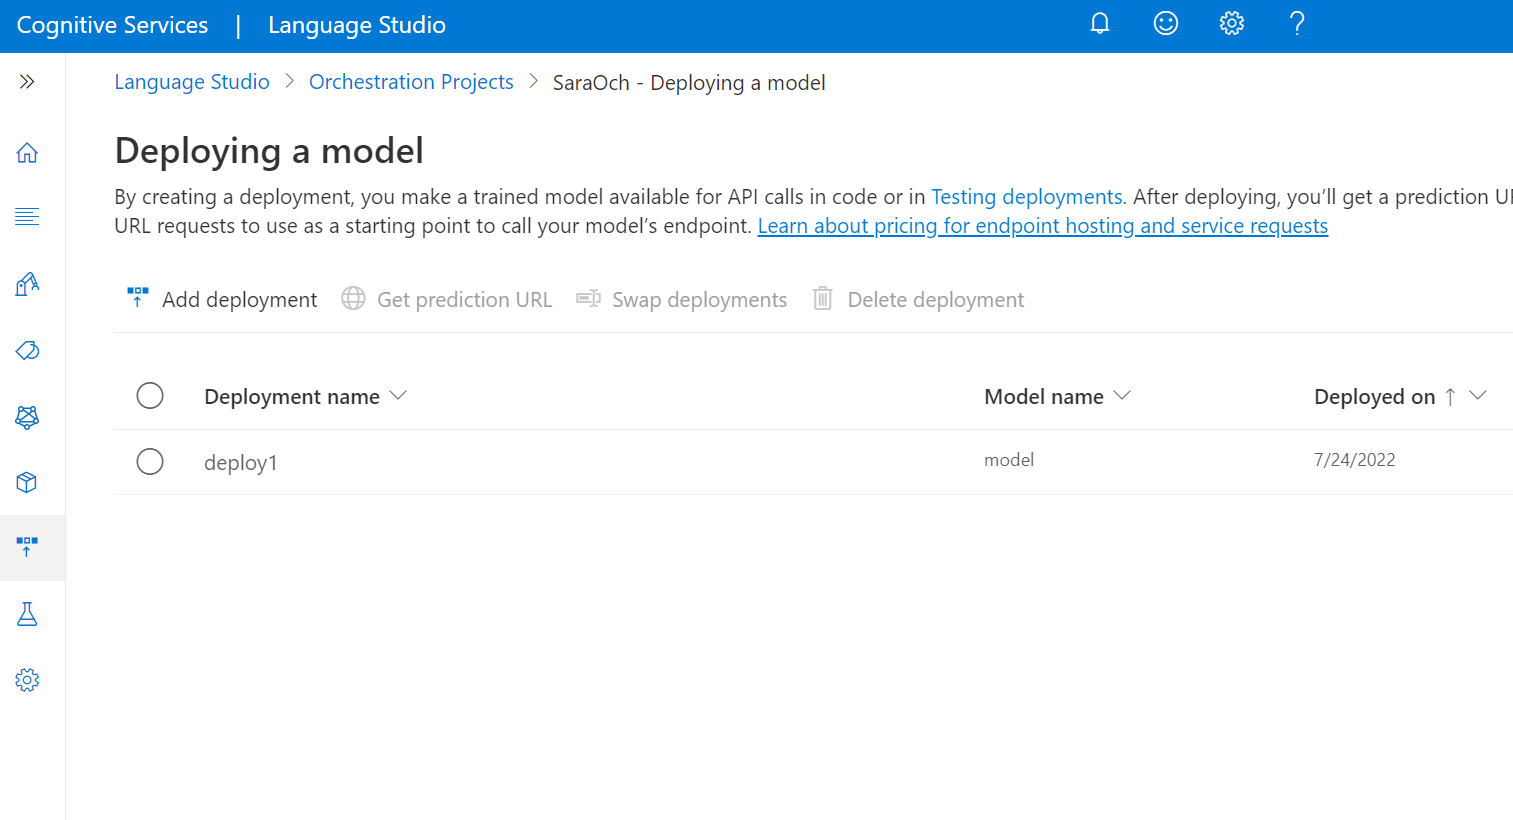The width and height of the screenshot is (1513, 820).
Task: Click the Cognitive Services header title
Action: point(111,24)
